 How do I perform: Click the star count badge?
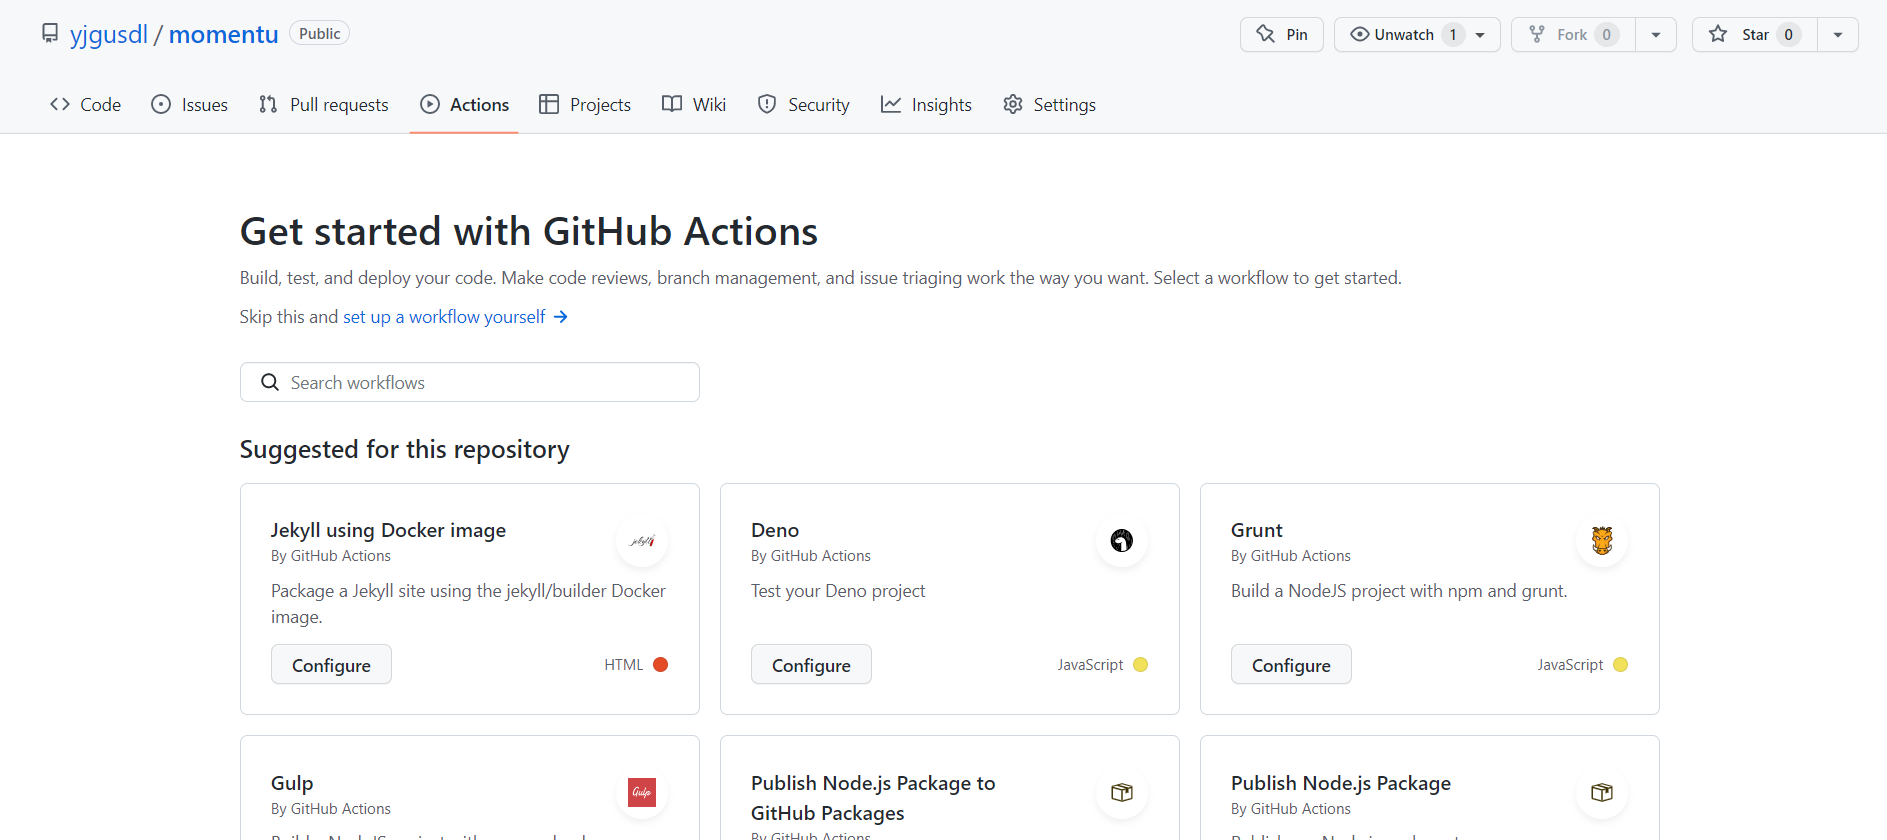pyautogui.click(x=1789, y=34)
